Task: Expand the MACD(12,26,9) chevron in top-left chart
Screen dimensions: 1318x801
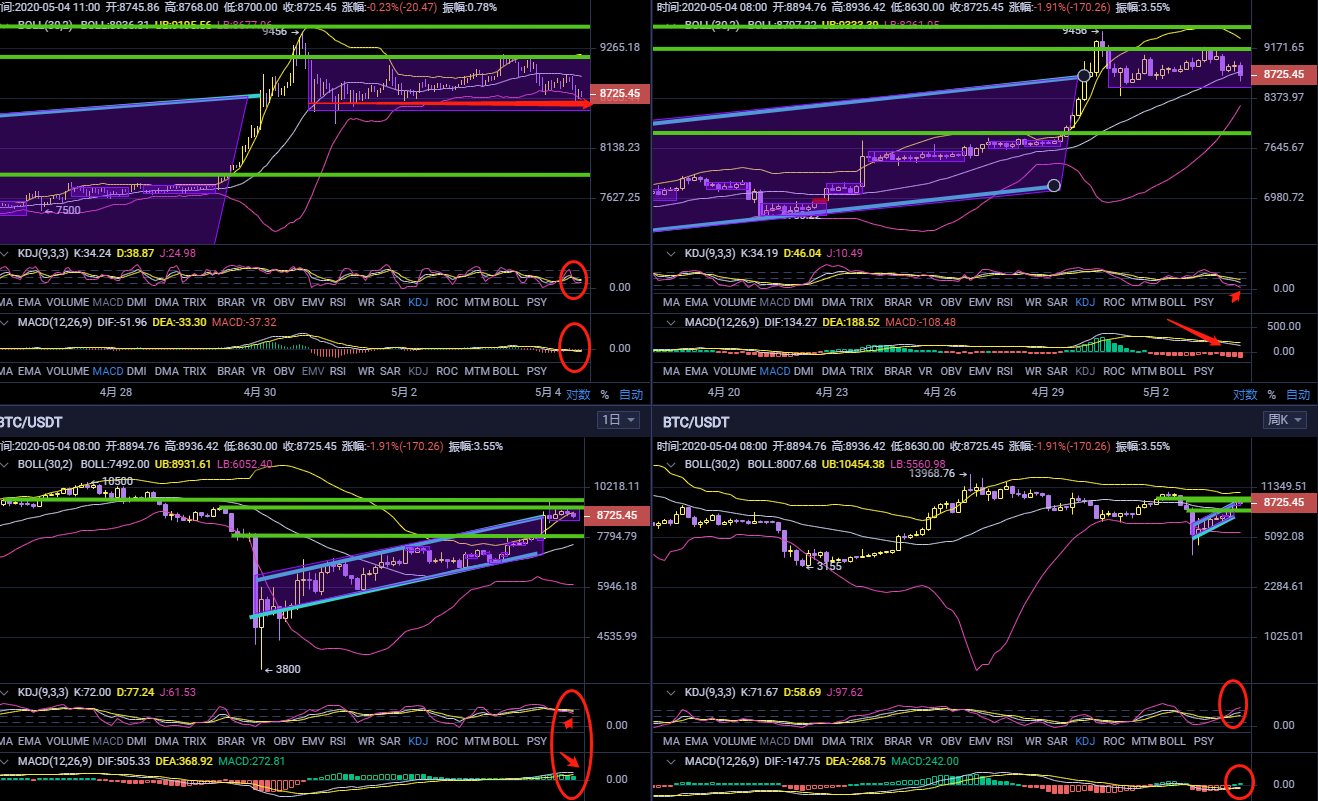Action: (x=6, y=322)
